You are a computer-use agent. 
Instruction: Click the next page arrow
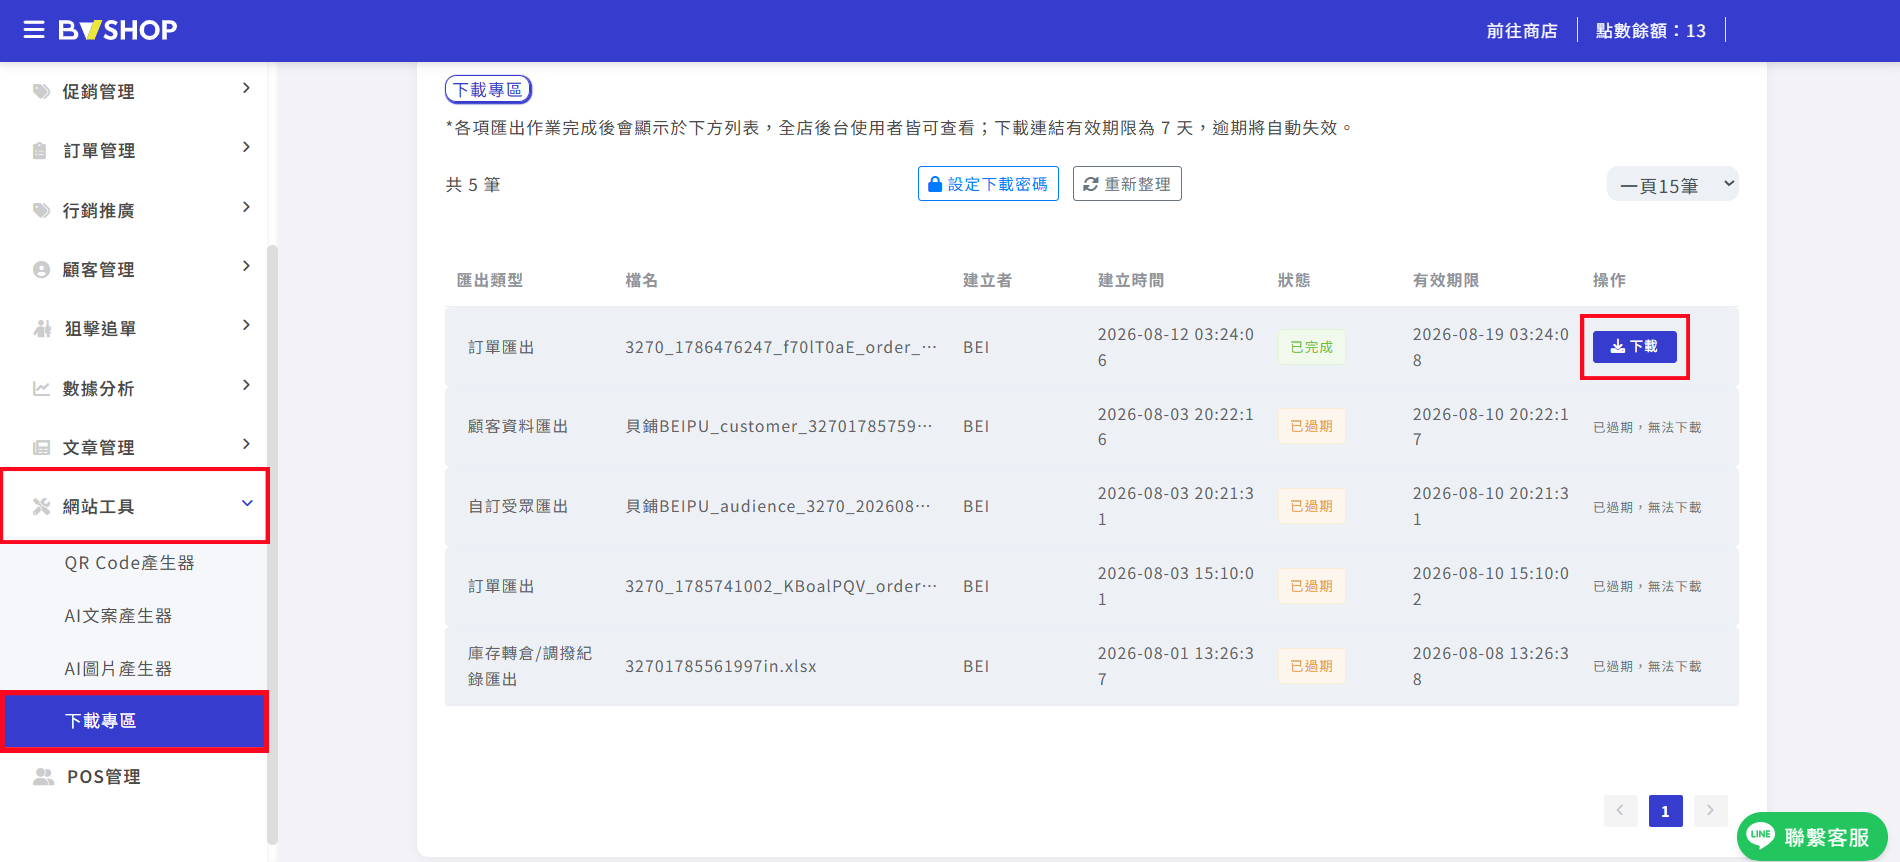pyautogui.click(x=1710, y=811)
